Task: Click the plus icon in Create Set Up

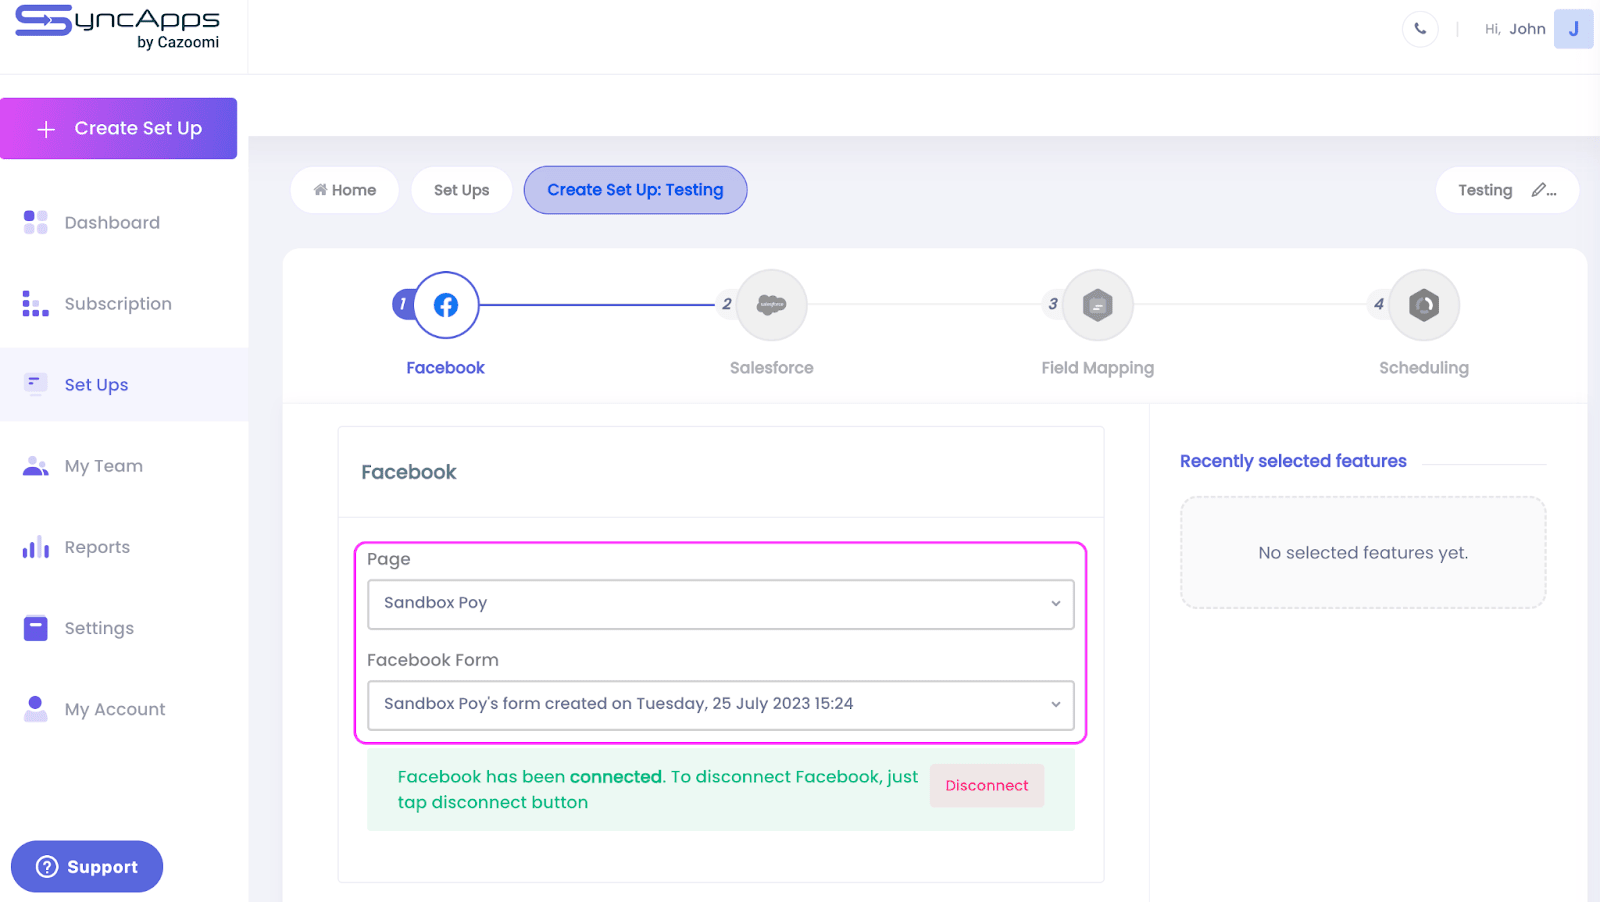Action: point(46,129)
